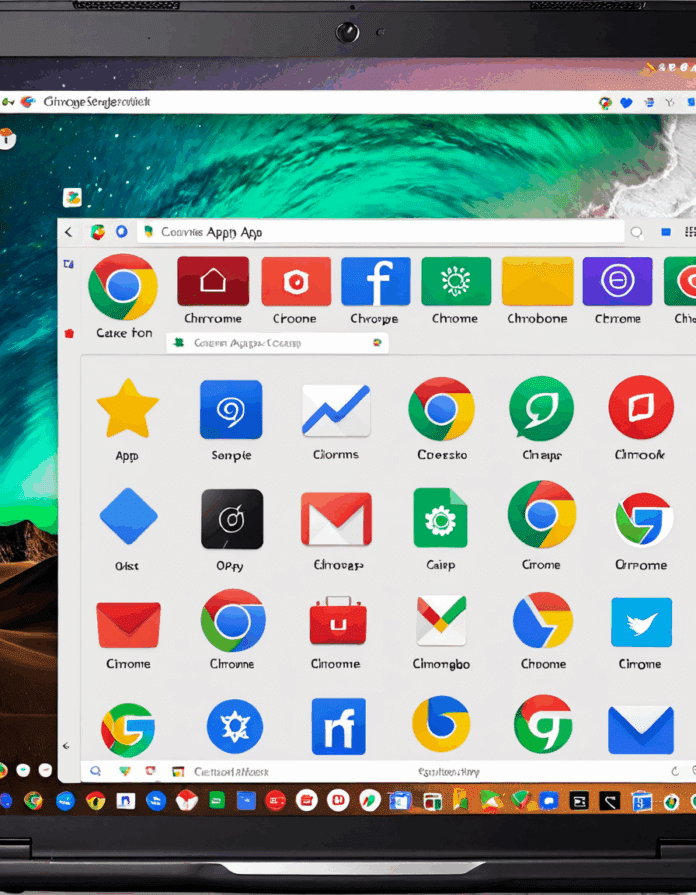Launch the black target app labeled OPfy
This screenshot has height=895, width=696.
[x=232, y=518]
